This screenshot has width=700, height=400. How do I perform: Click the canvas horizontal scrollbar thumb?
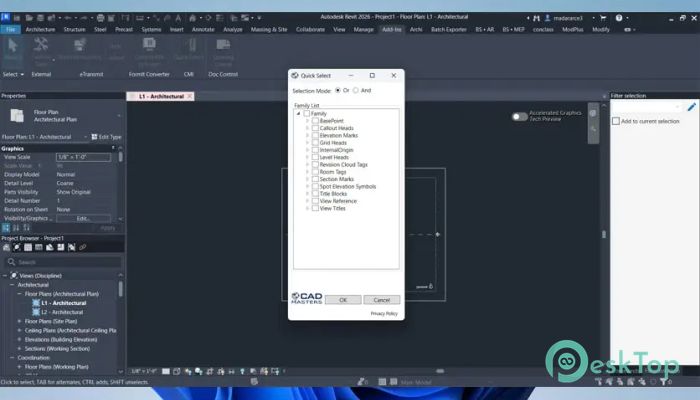(440, 371)
